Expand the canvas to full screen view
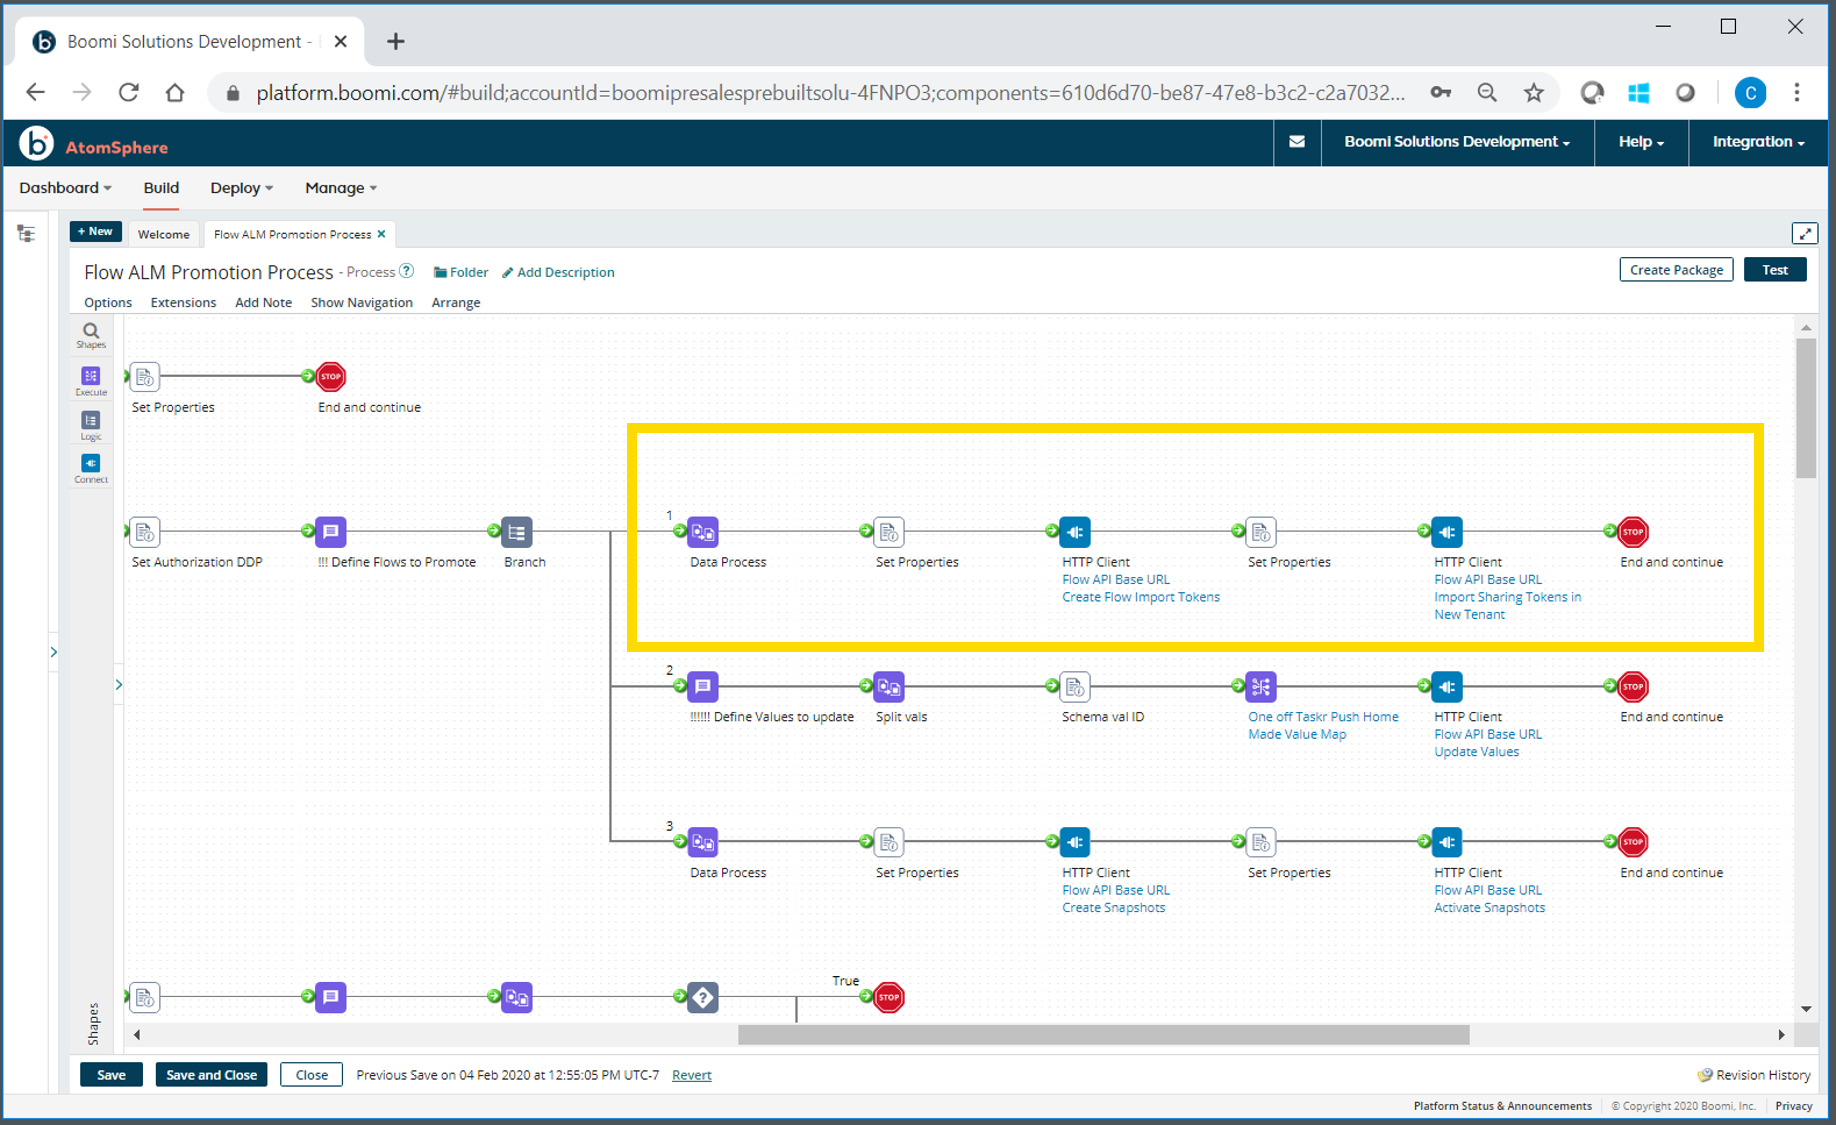This screenshot has width=1836, height=1125. coord(1805,233)
